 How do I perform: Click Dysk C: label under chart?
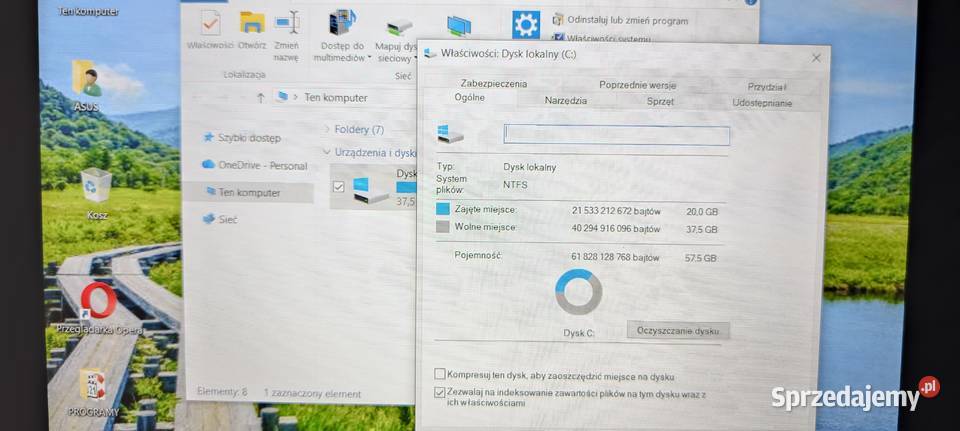click(x=579, y=333)
